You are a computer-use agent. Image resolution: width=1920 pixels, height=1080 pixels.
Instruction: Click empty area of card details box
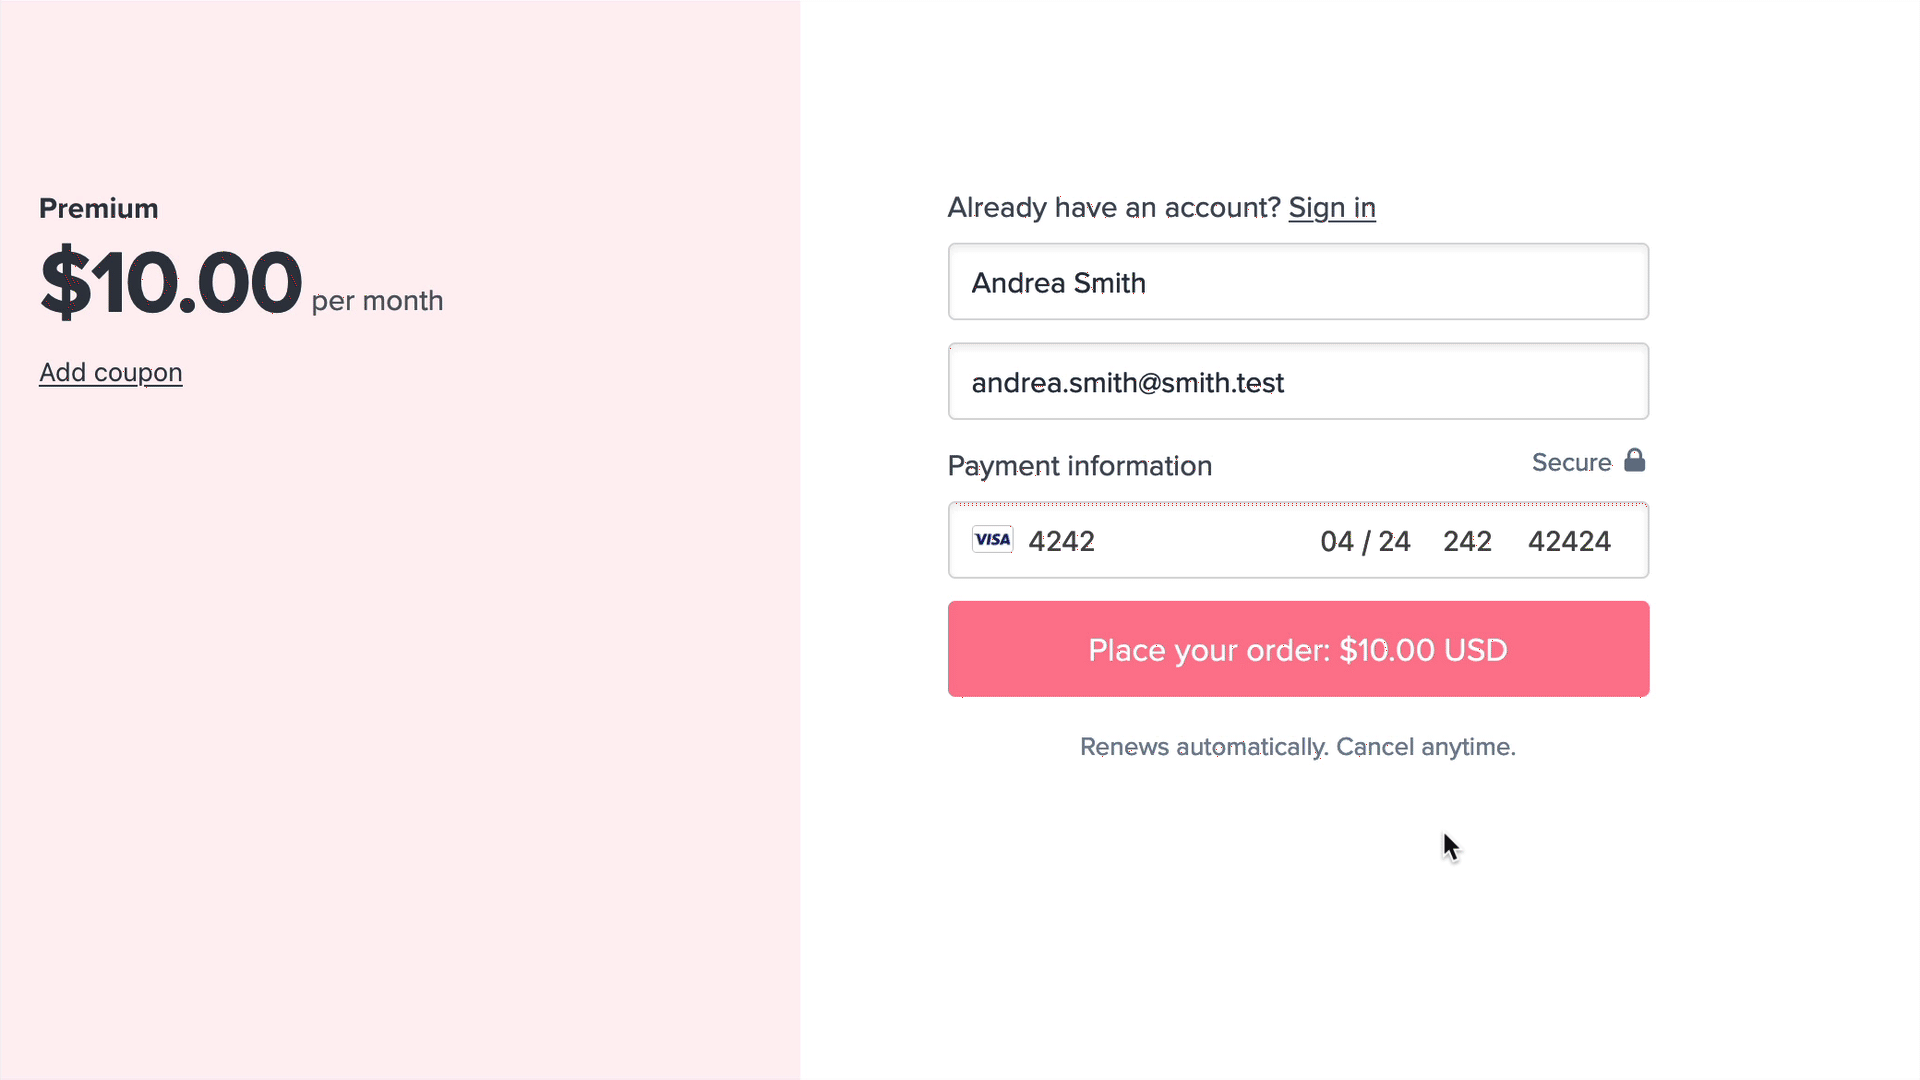pos(1205,541)
